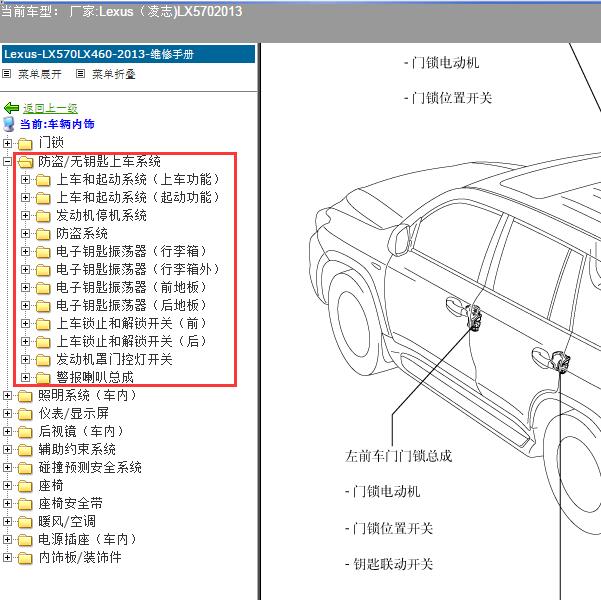601x600 pixels.
Task: Expand the 电子钥匙振荡器（后地板） node
Action: coord(25,306)
